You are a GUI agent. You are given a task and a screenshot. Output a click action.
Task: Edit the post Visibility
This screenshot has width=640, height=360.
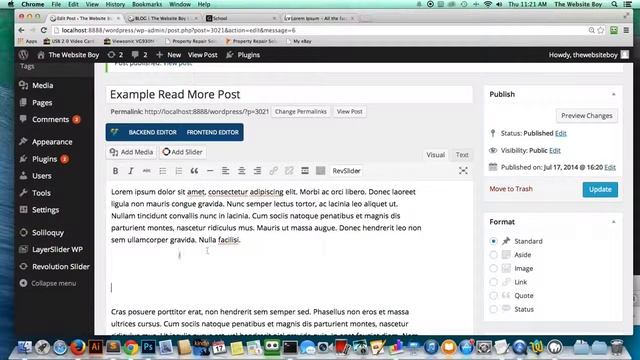click(x=555, y=151)
